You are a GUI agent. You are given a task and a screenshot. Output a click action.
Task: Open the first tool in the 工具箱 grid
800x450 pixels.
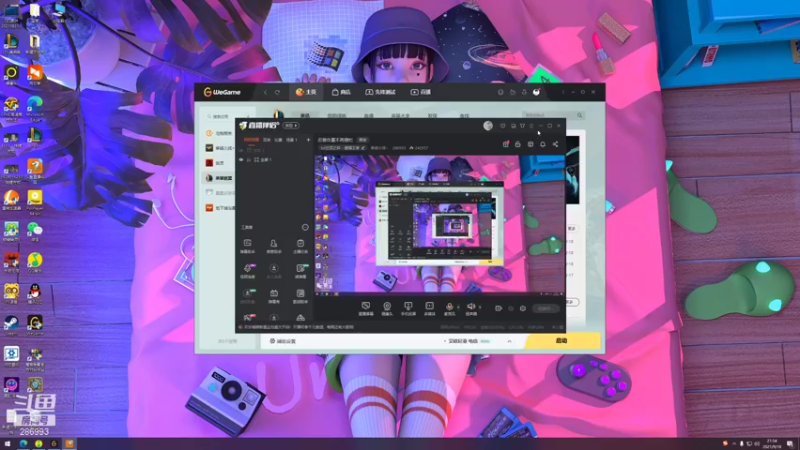[x=247, y=246]
